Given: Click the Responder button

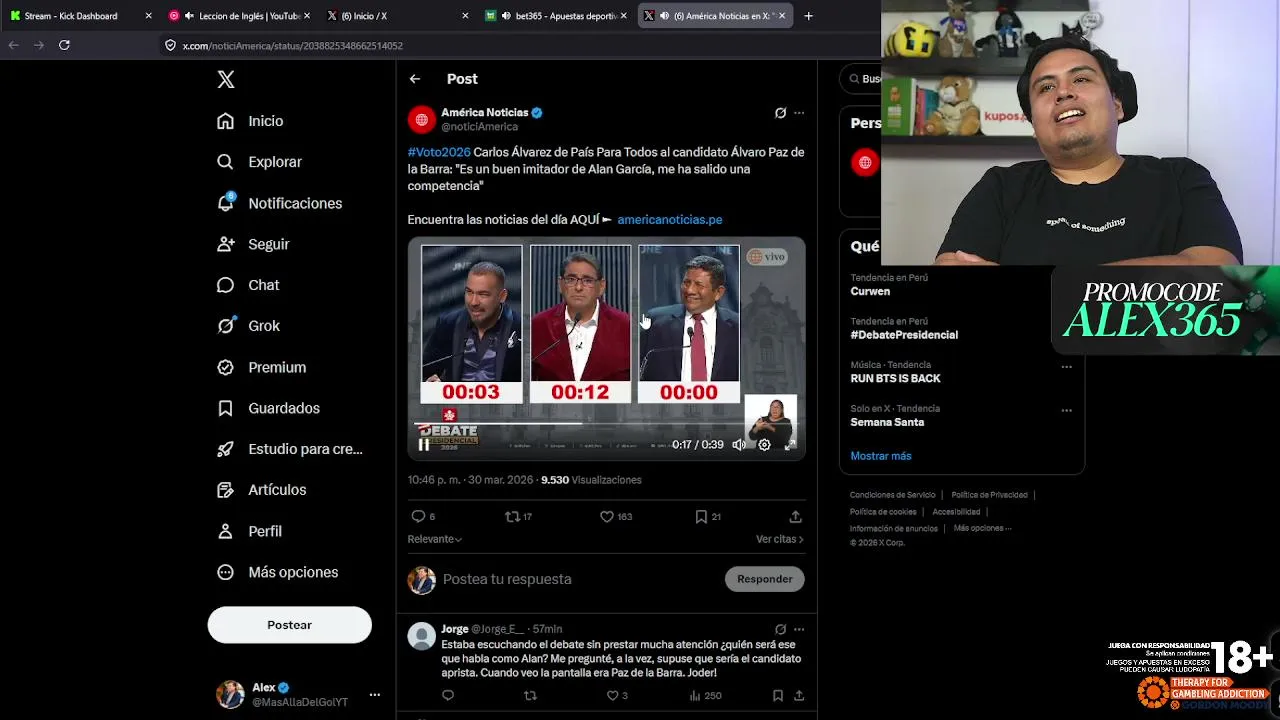Looking at the screenshot, I should (765, 579).
